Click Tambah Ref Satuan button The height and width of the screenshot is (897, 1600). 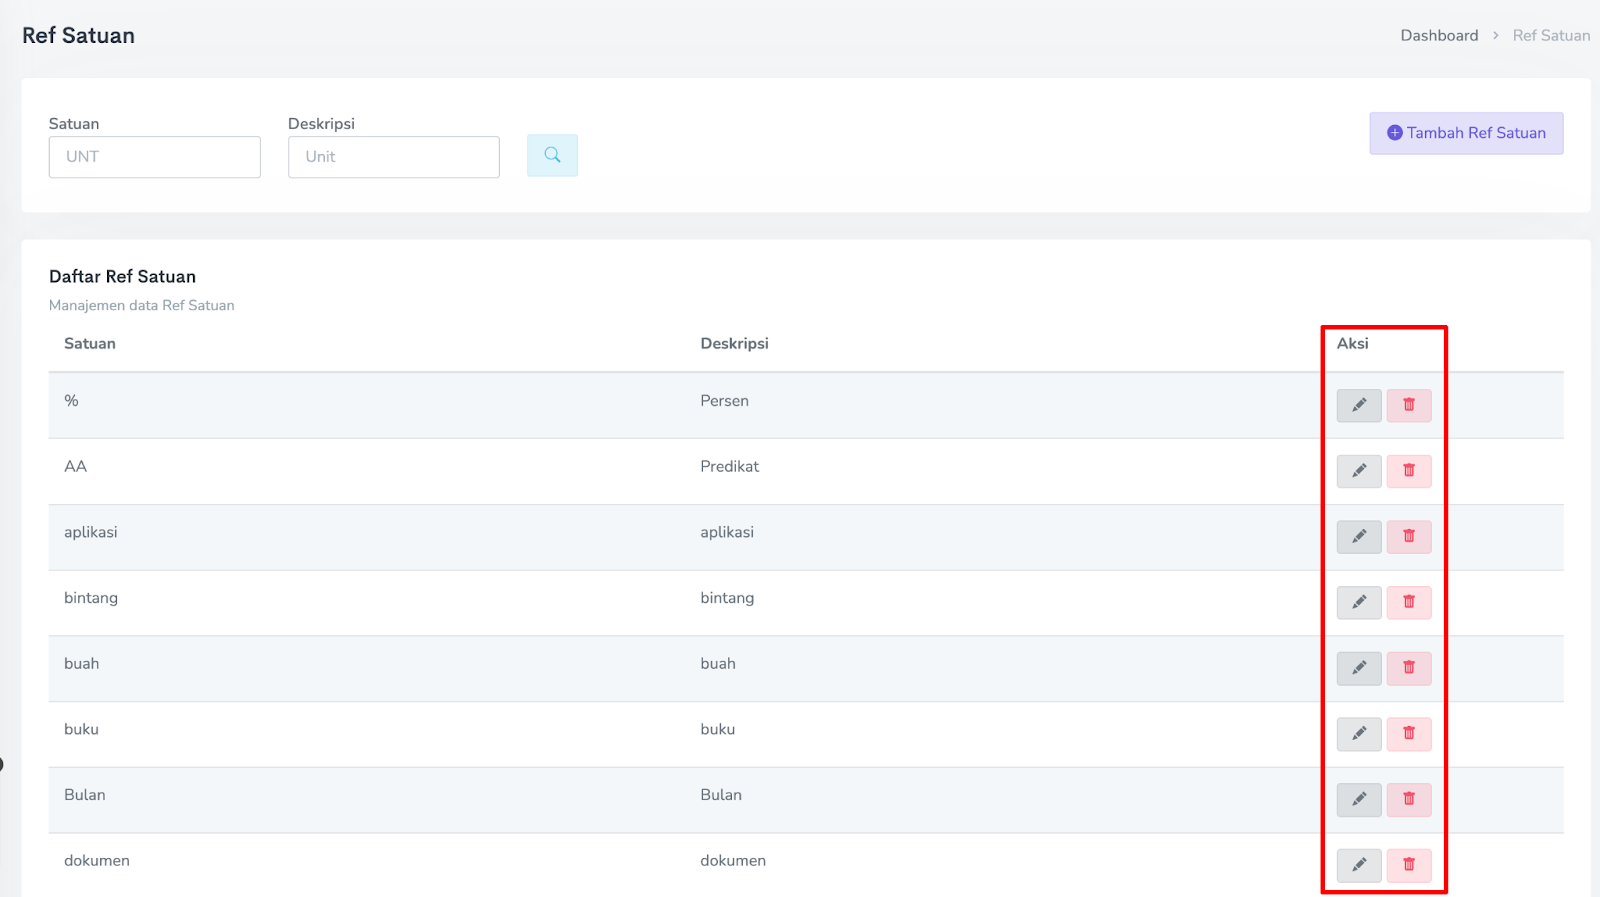[1466, 133]
